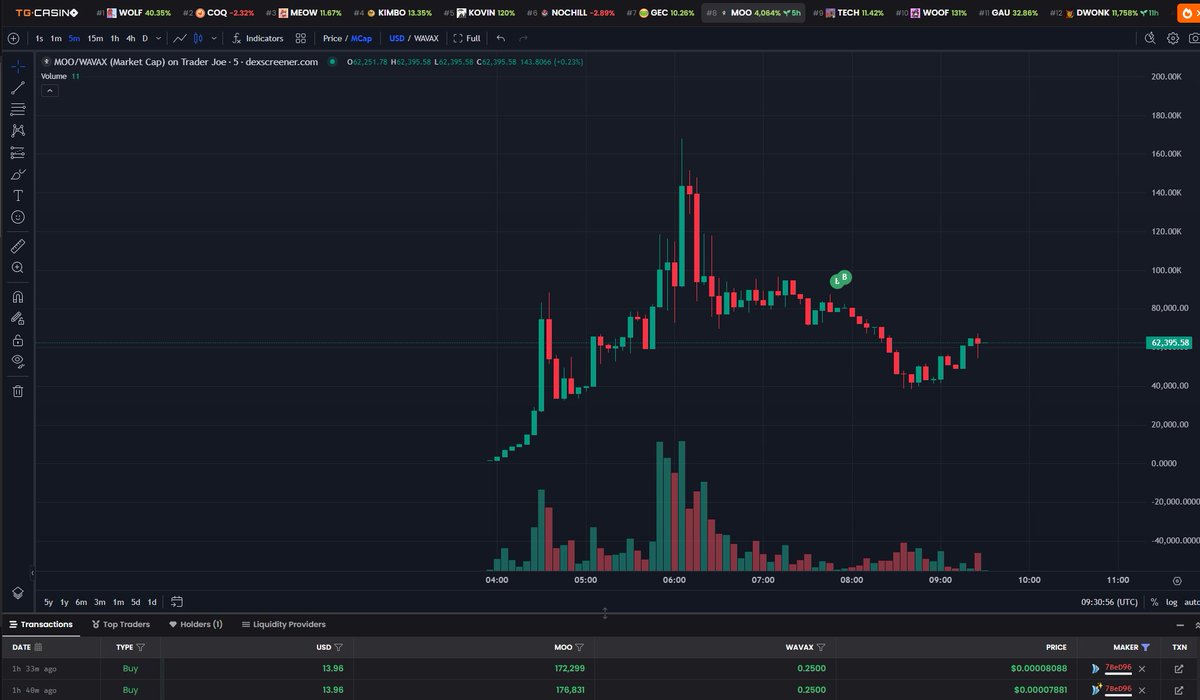
Task: Select the 1s timeframe
Action: tap(38, 38)
